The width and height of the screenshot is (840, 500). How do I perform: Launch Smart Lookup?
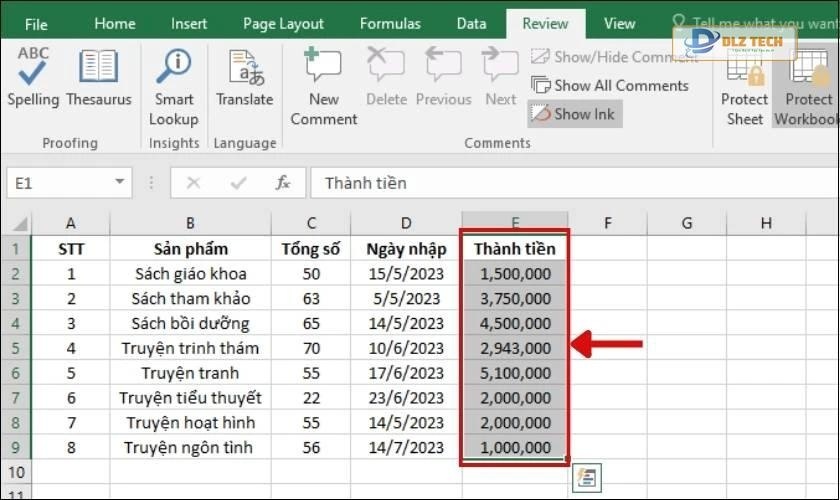pyautogui.click(x=174, y=87)
